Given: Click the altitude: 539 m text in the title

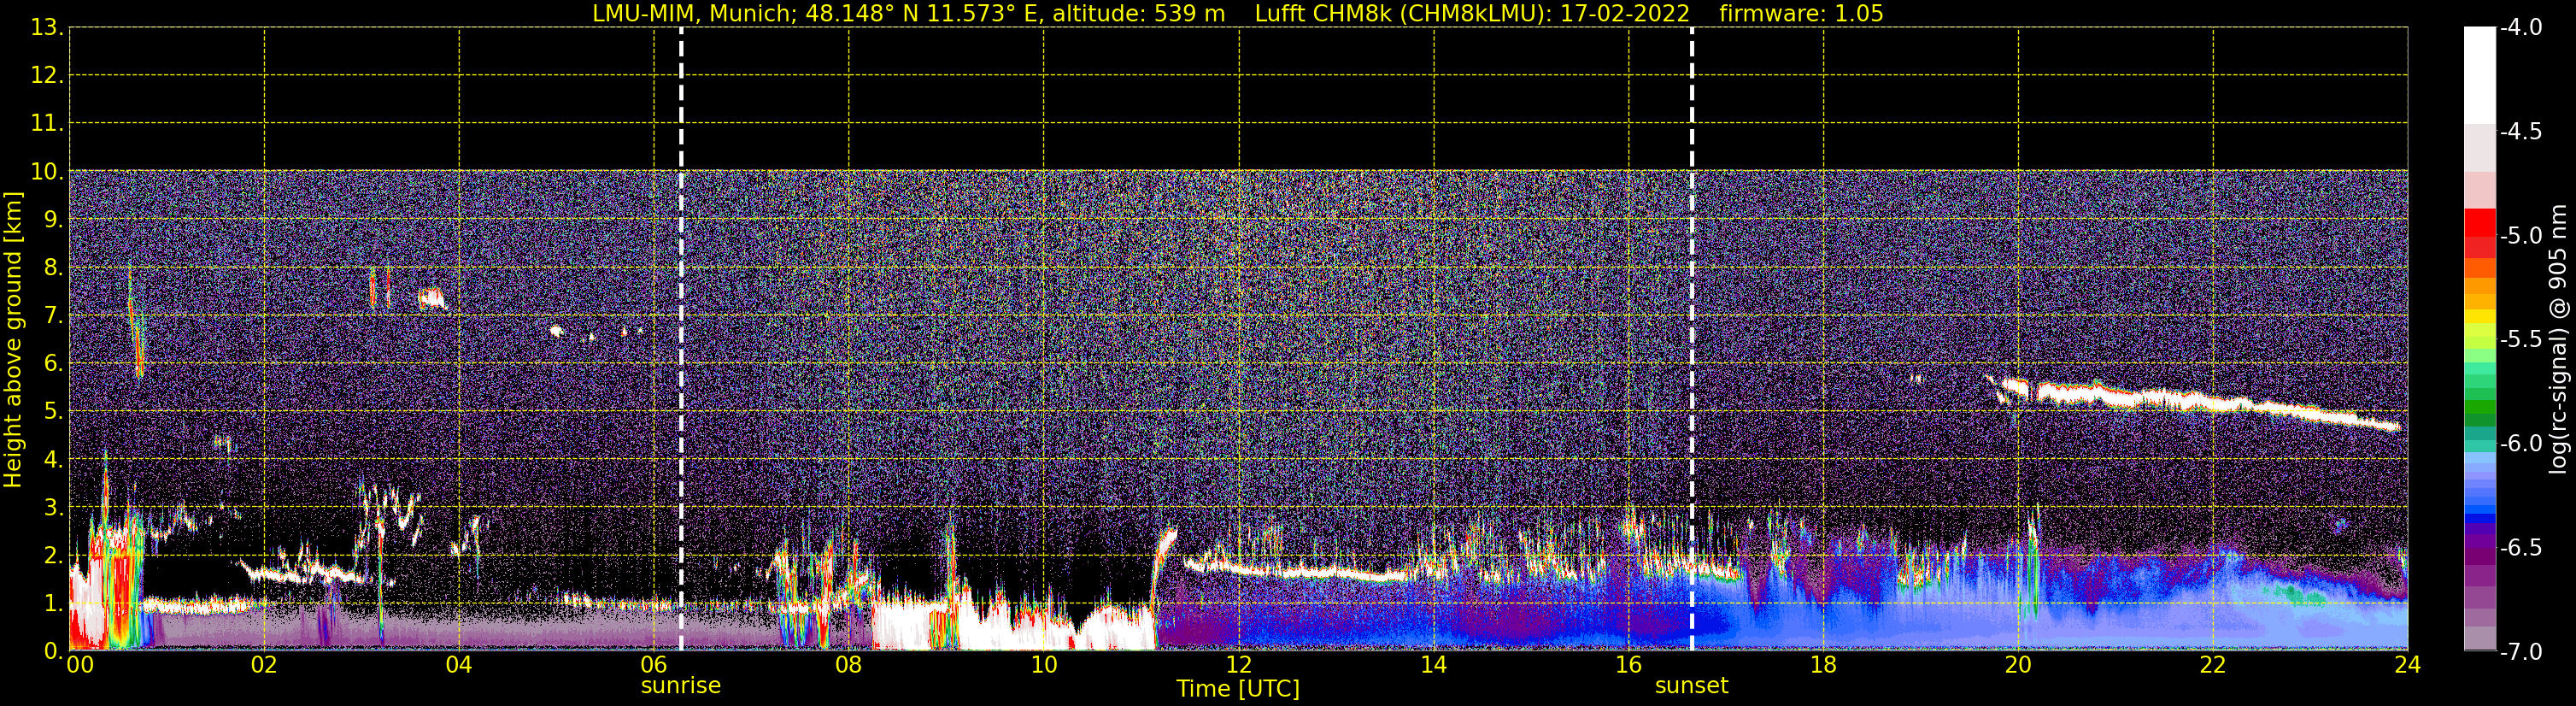Looking at the screenshot, I should point(1138,13).
